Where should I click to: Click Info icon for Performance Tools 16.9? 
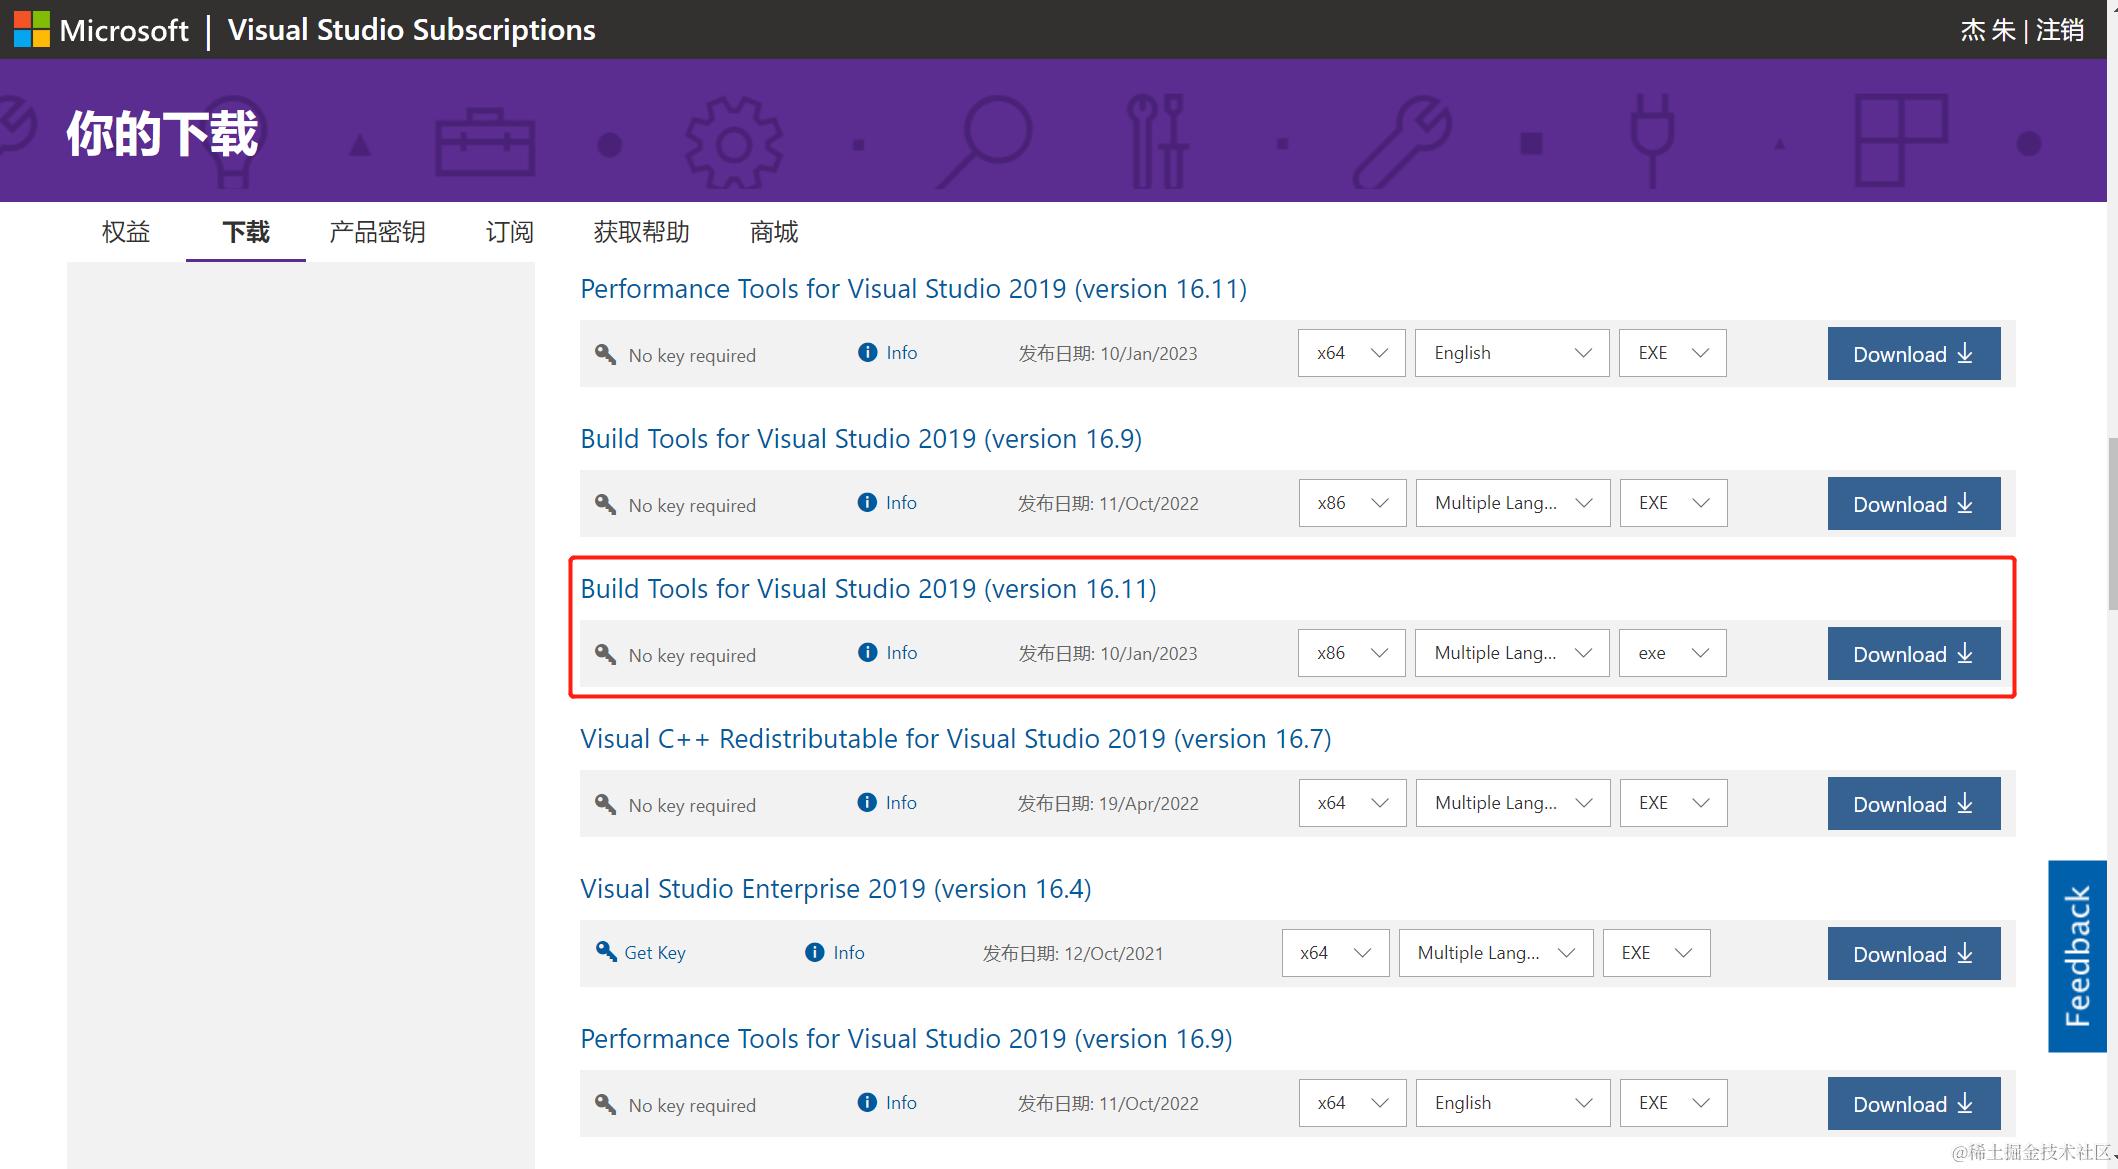point(867,1102)
